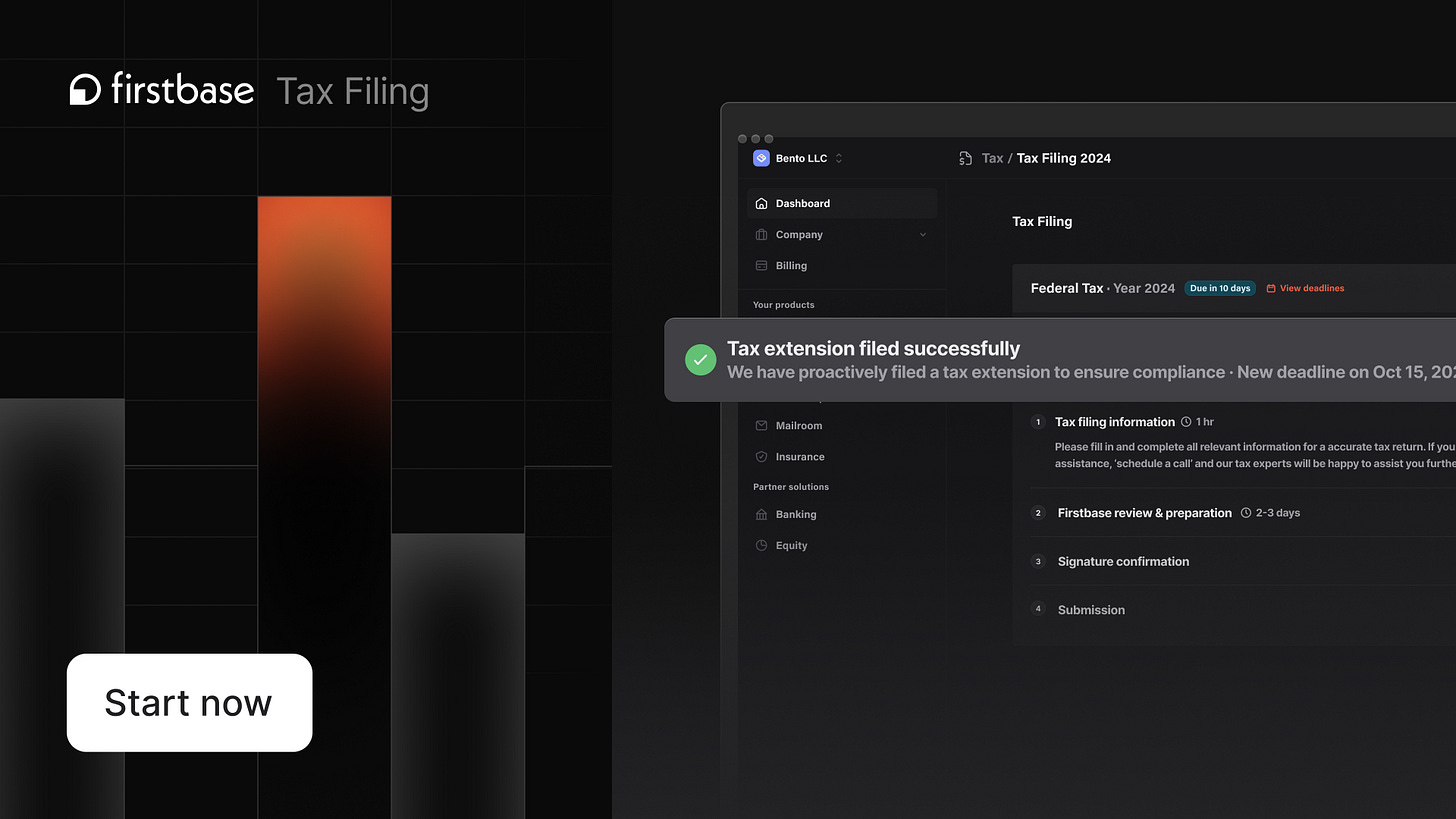The width and height of the screenshot is (1456, 819).
Task: Open step 3 Signature confirmation
Action: 1123,561
